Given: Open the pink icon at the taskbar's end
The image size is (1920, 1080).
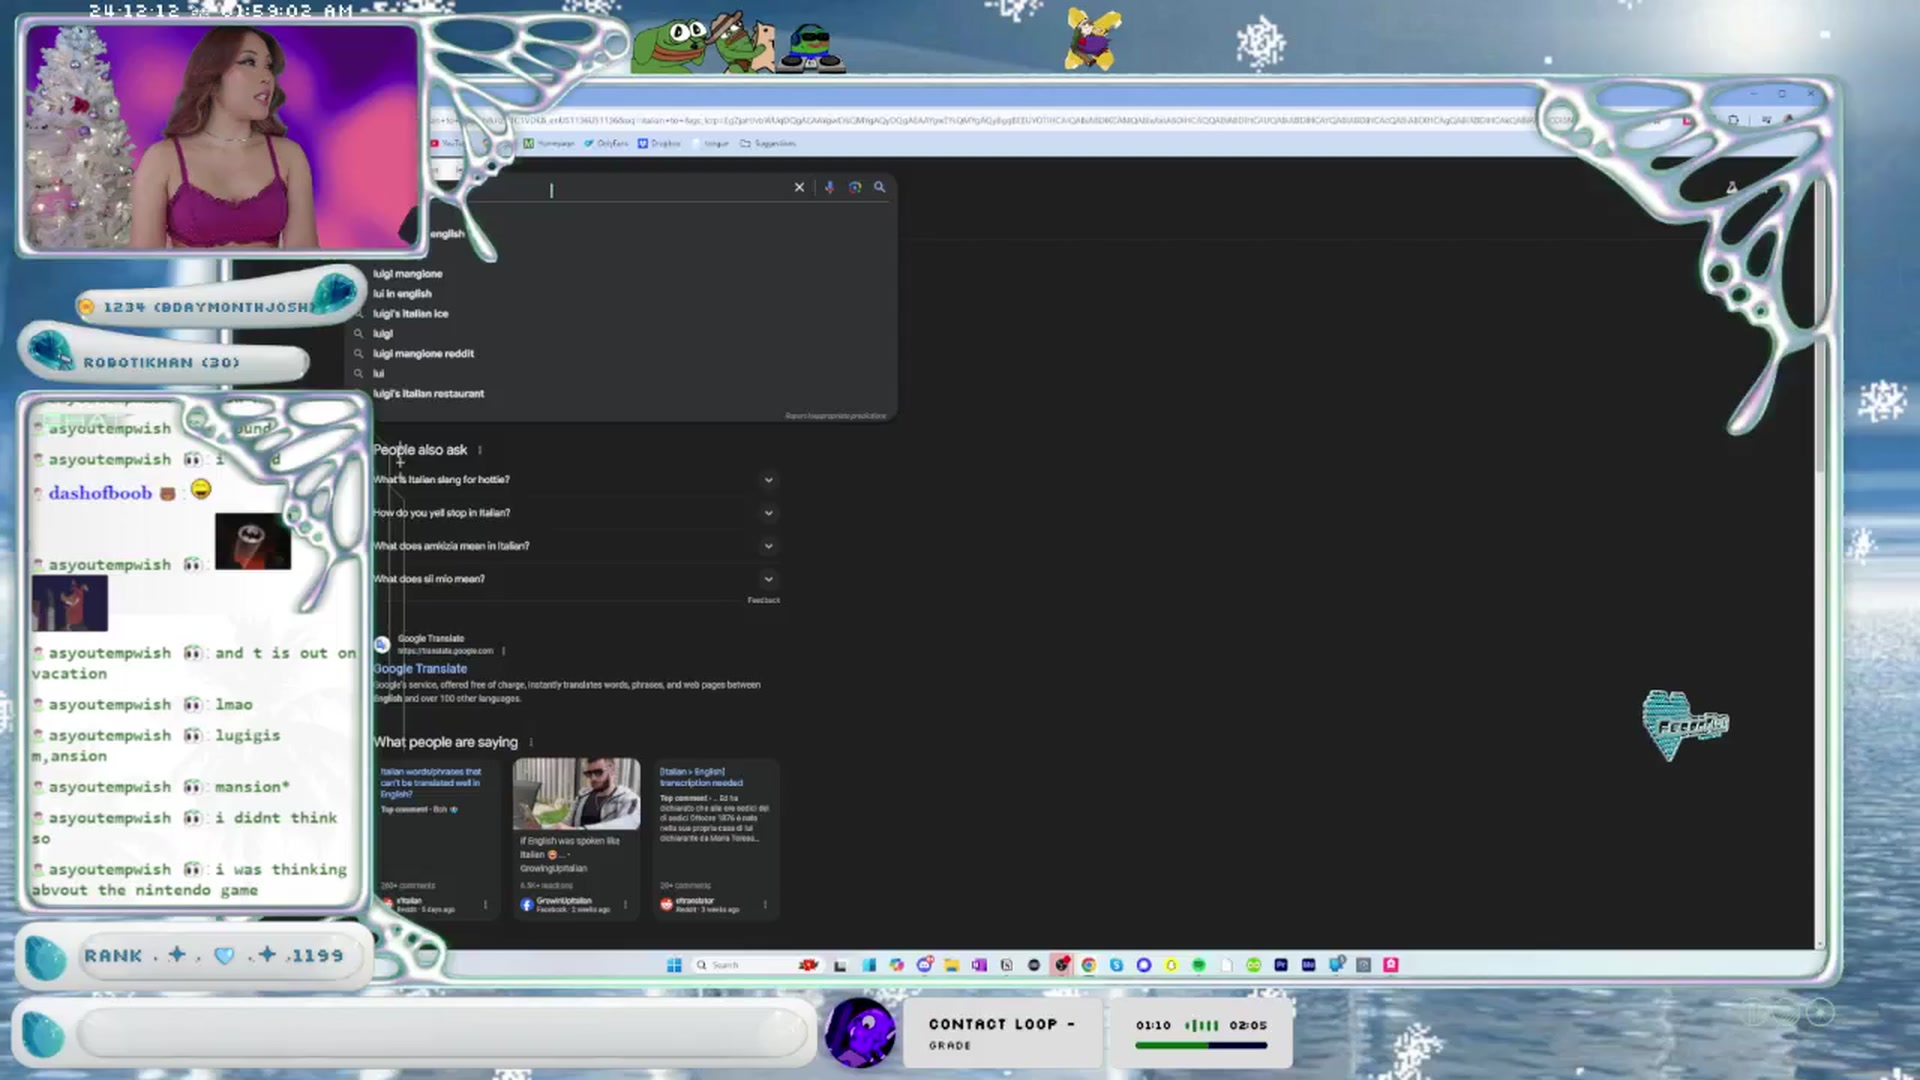Looking at the screenshot, I should pyautogui.click(x=1391, y=965).
